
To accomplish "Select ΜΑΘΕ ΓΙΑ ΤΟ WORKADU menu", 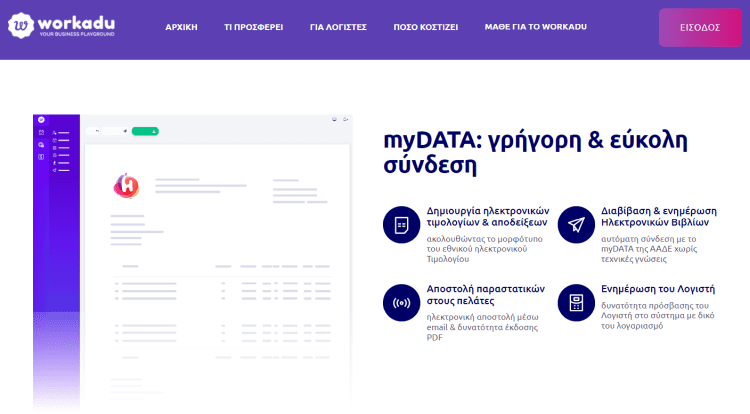I will coord(536,27).
